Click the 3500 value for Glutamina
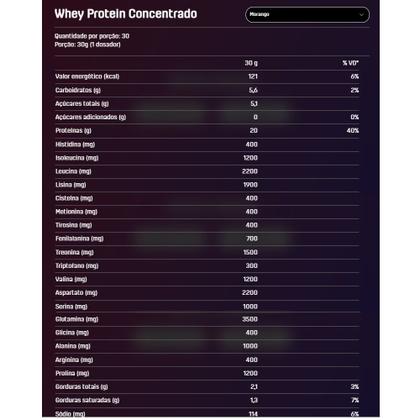This screenshot has height=420, width=420. (x=250, y=319)
